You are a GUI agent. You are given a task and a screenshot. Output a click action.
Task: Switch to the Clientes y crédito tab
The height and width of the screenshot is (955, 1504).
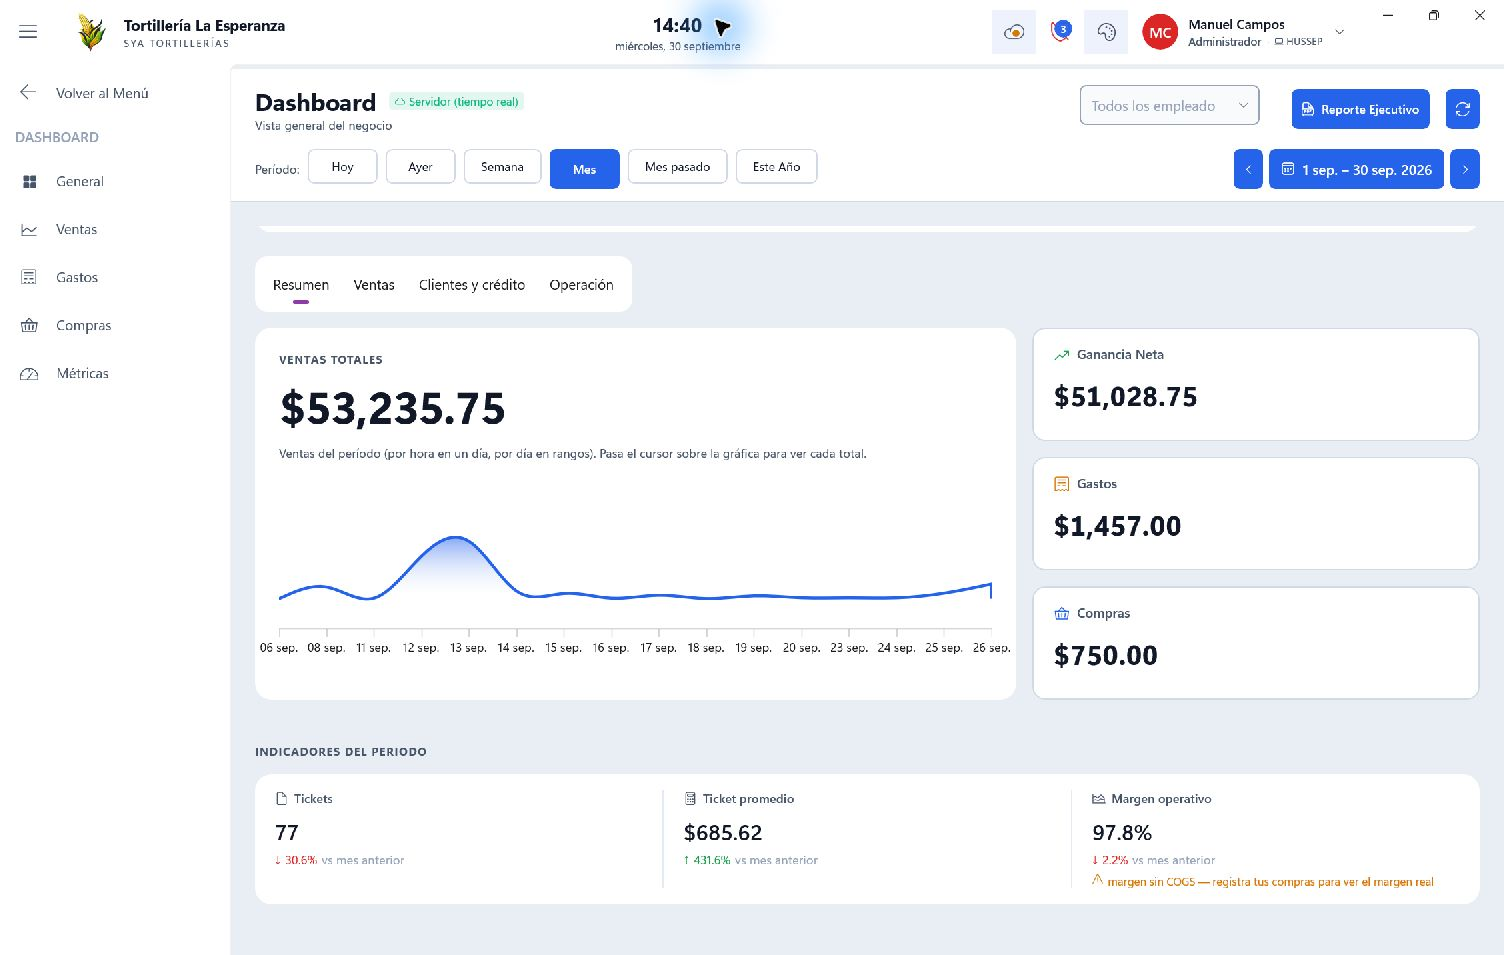coord(472,285)
